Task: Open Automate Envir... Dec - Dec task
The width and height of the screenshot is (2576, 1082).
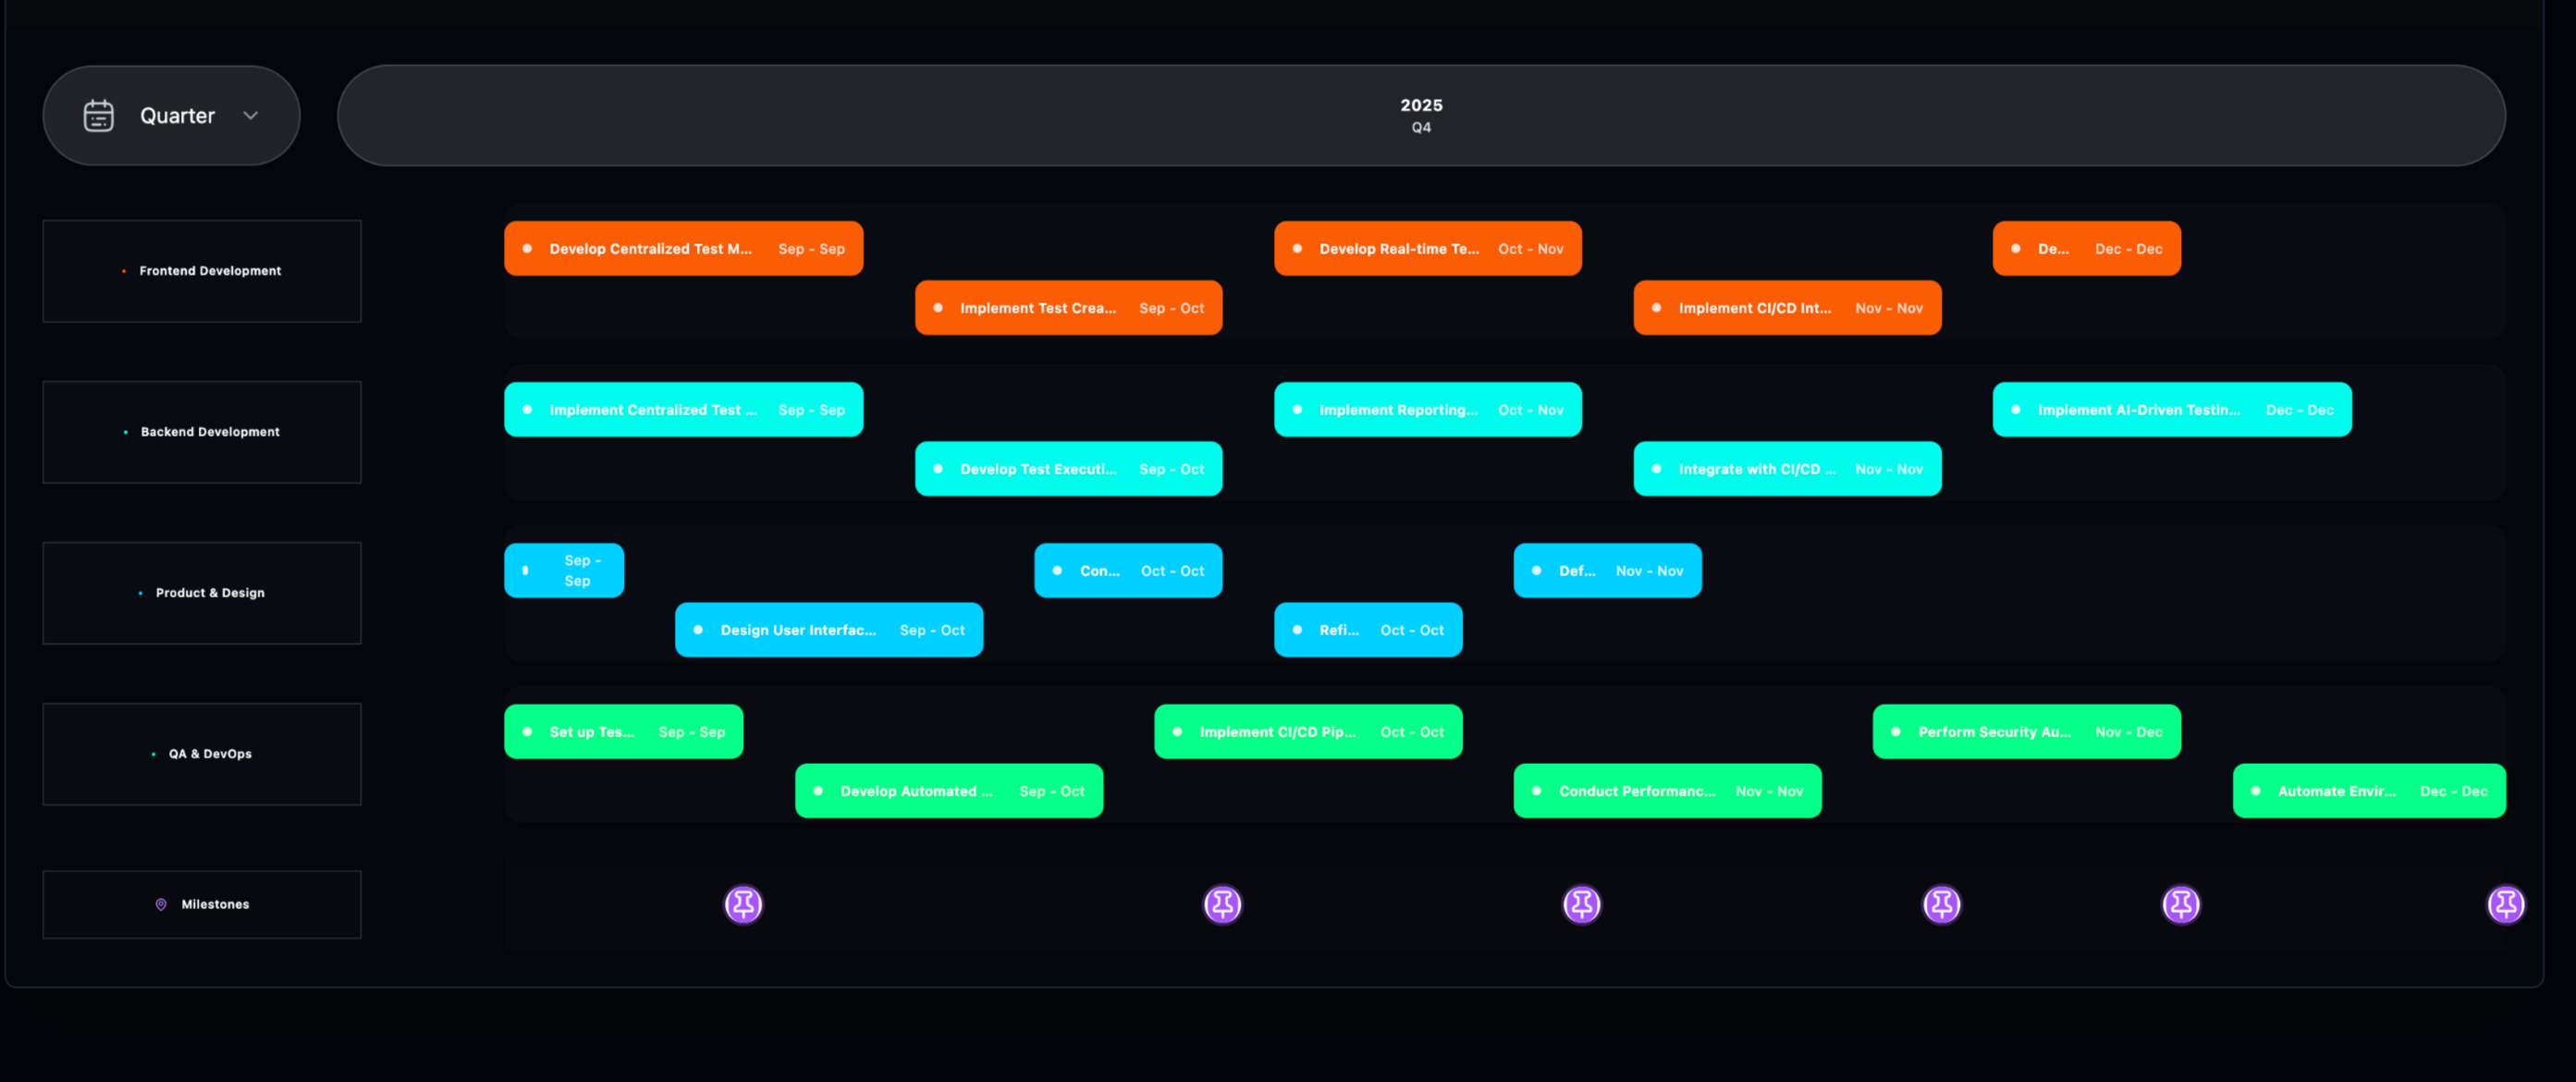Action: point(2368,791)
